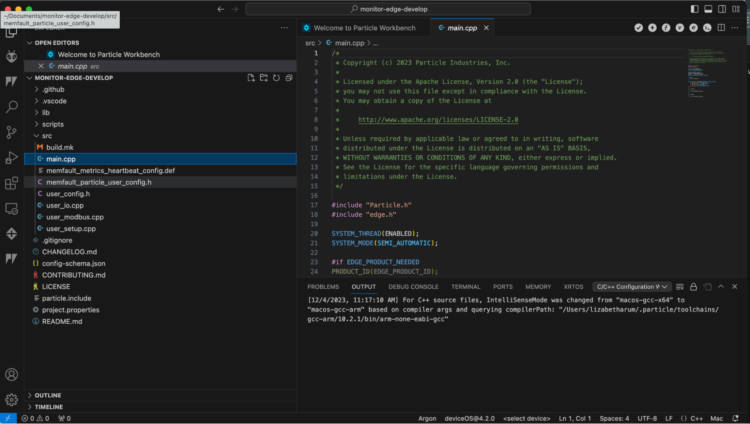Open the Accounts menu icon
The image size is (750, 424).
pos(11,375)
